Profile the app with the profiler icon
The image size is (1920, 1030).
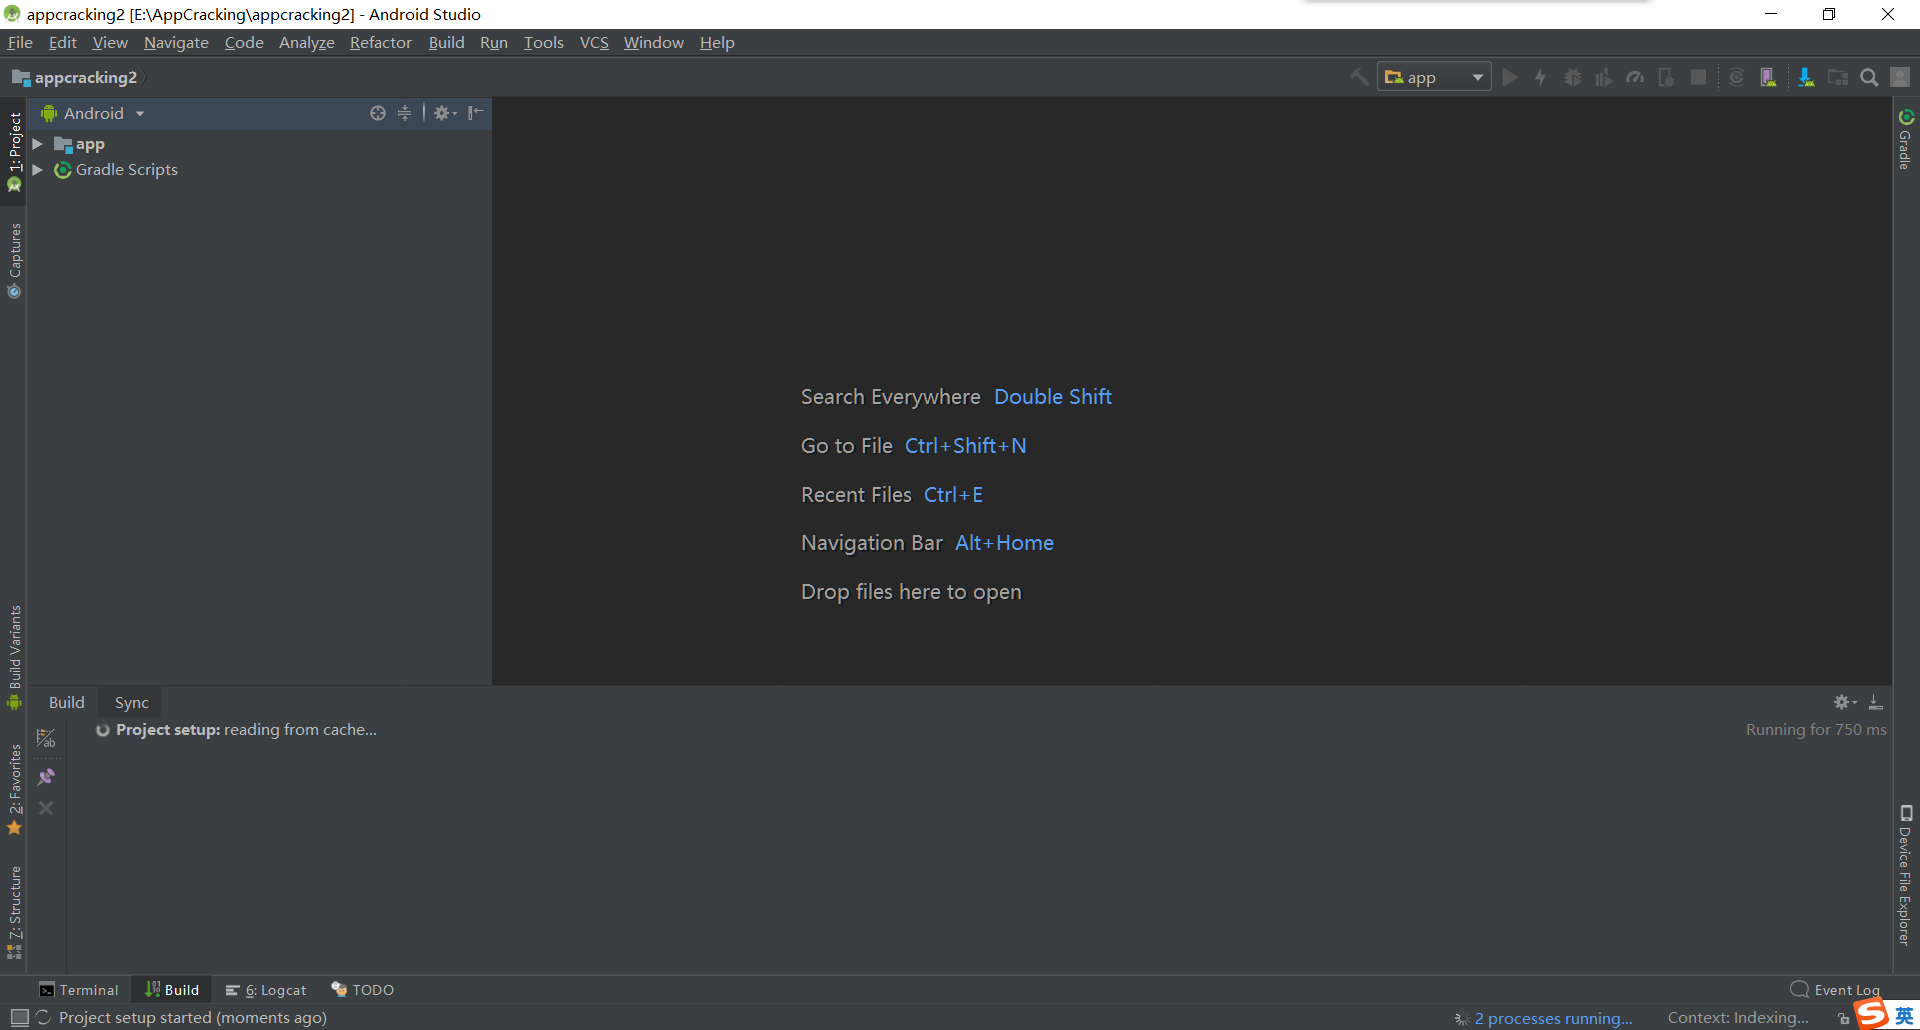coord(1635,77)
